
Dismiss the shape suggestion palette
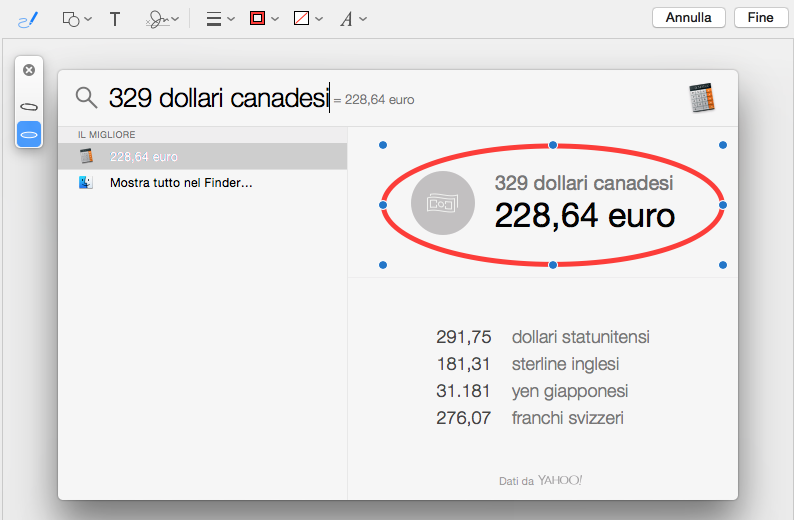point(29,70)
